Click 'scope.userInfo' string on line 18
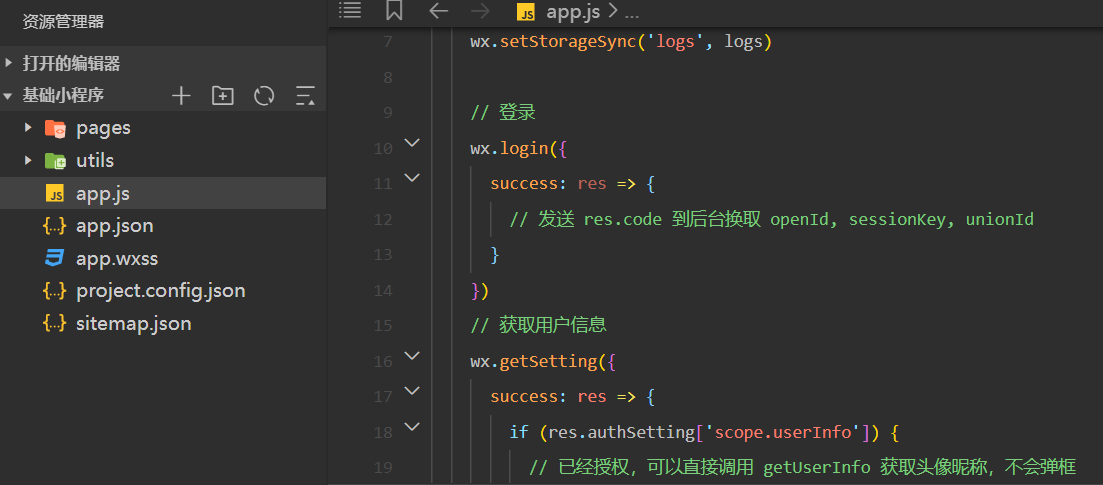 pos(783,432)
